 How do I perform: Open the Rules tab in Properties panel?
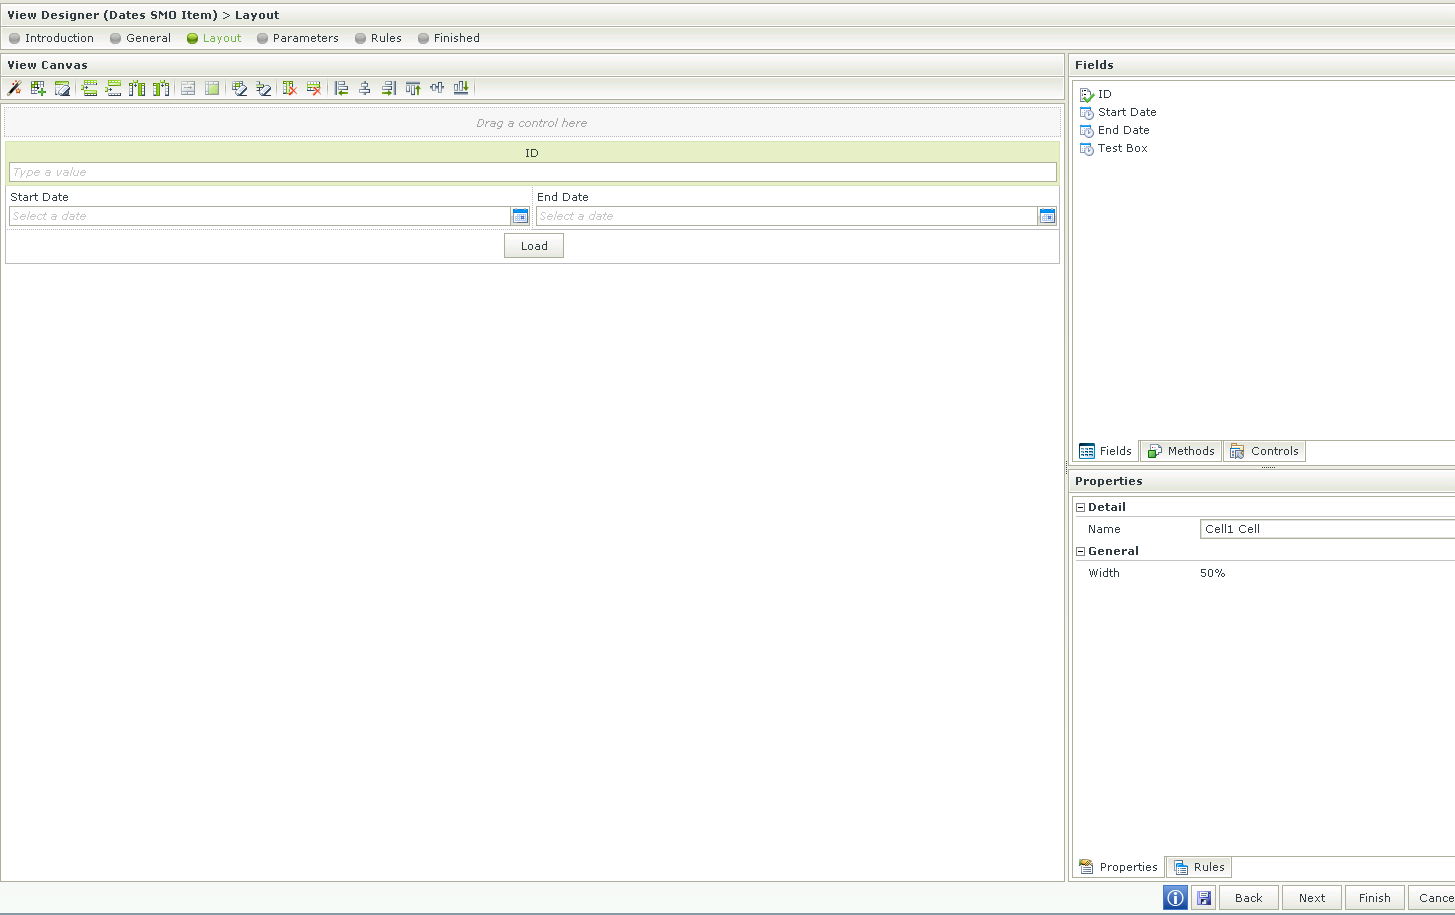[1199, 867]
